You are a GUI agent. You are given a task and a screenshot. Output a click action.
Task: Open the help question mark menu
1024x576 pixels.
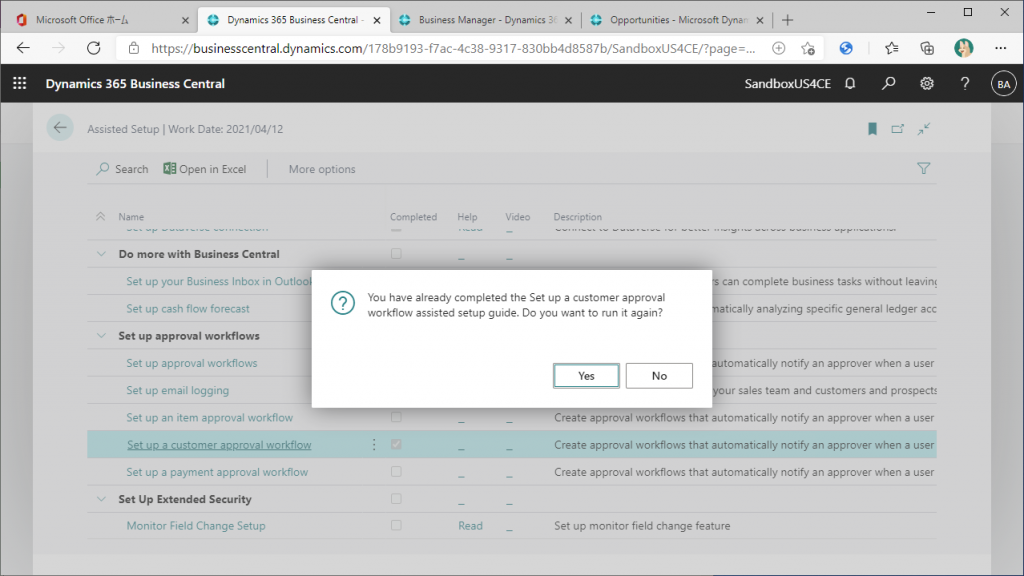(965, 84)
